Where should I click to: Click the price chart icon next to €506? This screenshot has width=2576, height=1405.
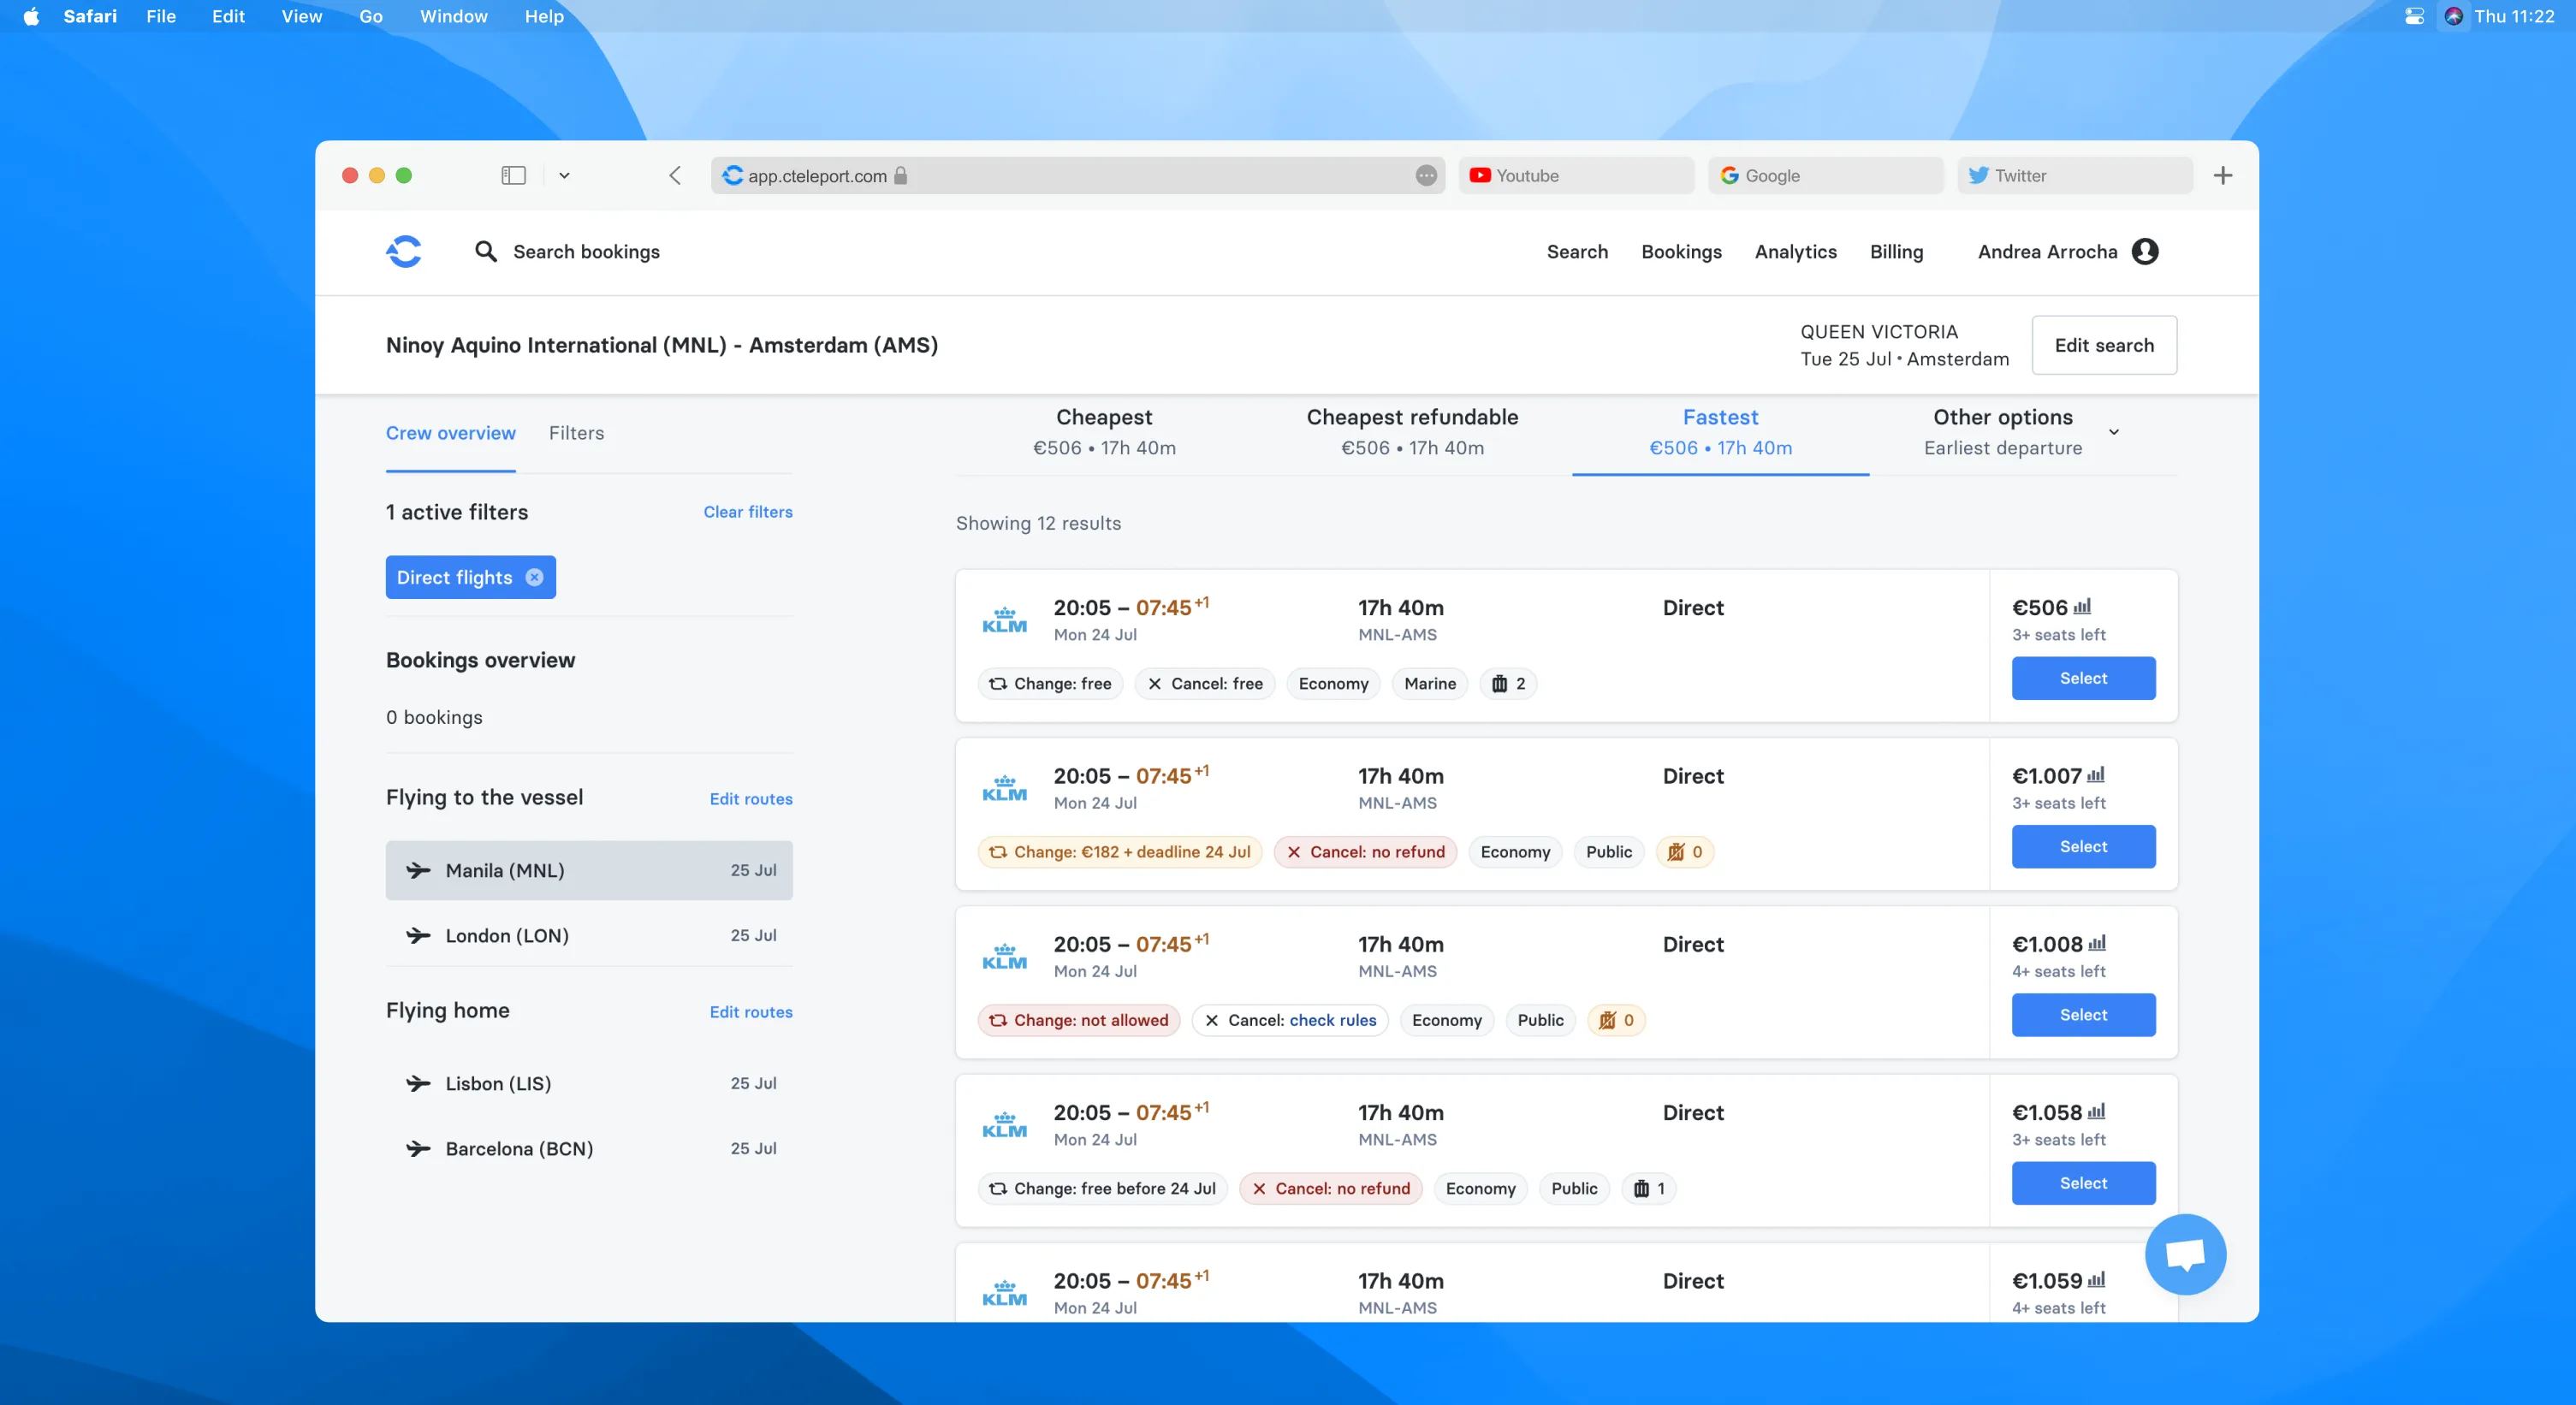pyautogui.click(x=2082, y=607)
